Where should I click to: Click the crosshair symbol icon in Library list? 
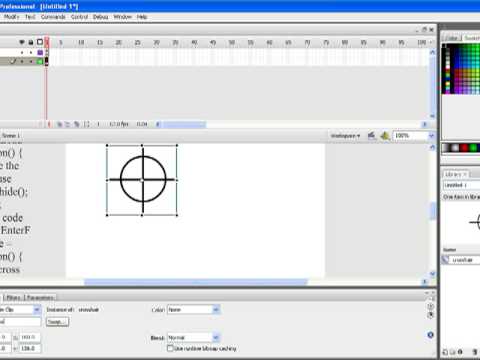(445, 260)
